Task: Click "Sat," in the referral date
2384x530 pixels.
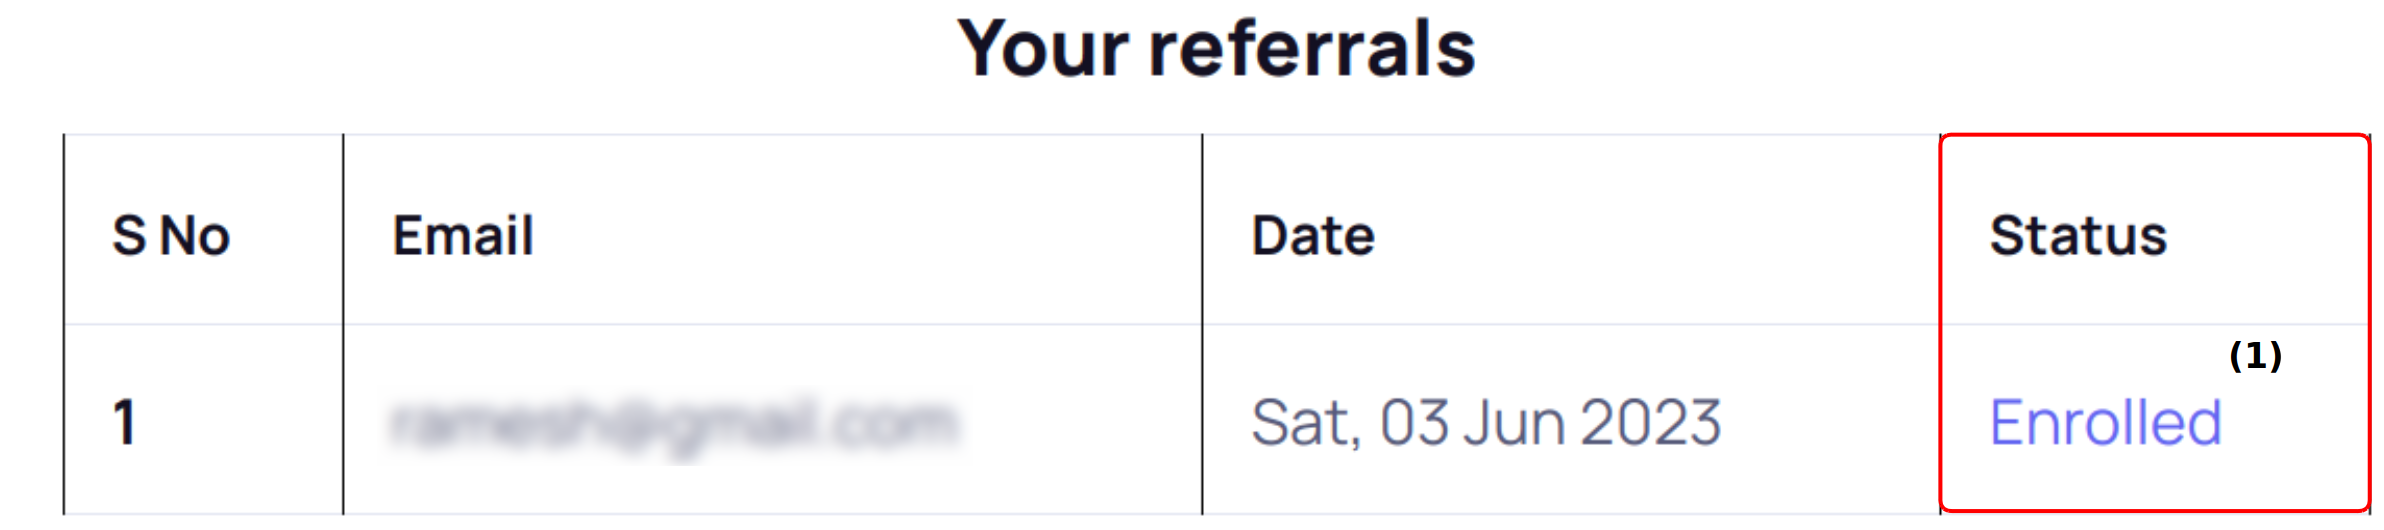Action: pos(1307,423)
